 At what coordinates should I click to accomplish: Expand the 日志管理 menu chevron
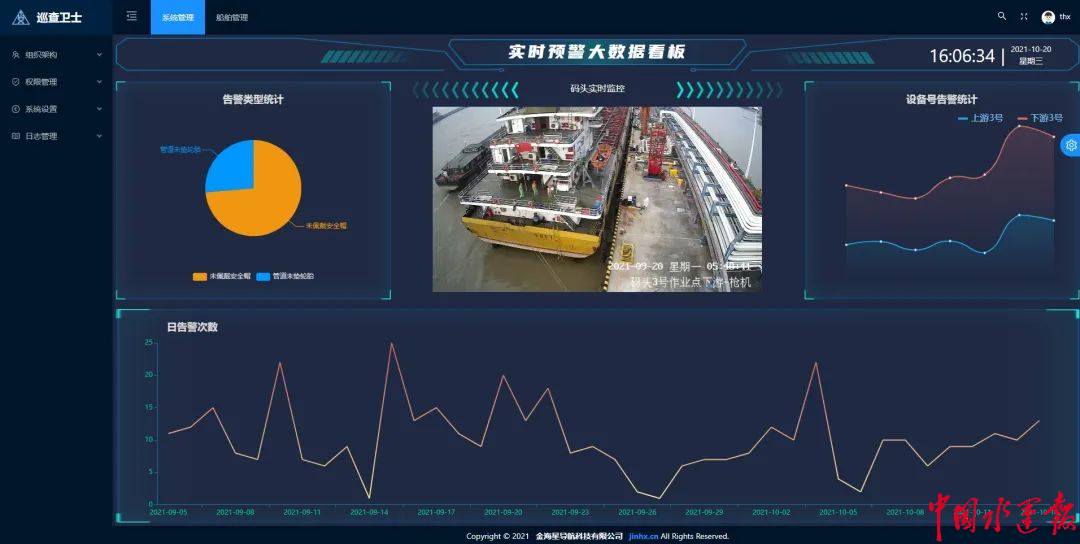pyautogui.click(x=99, y=136)
